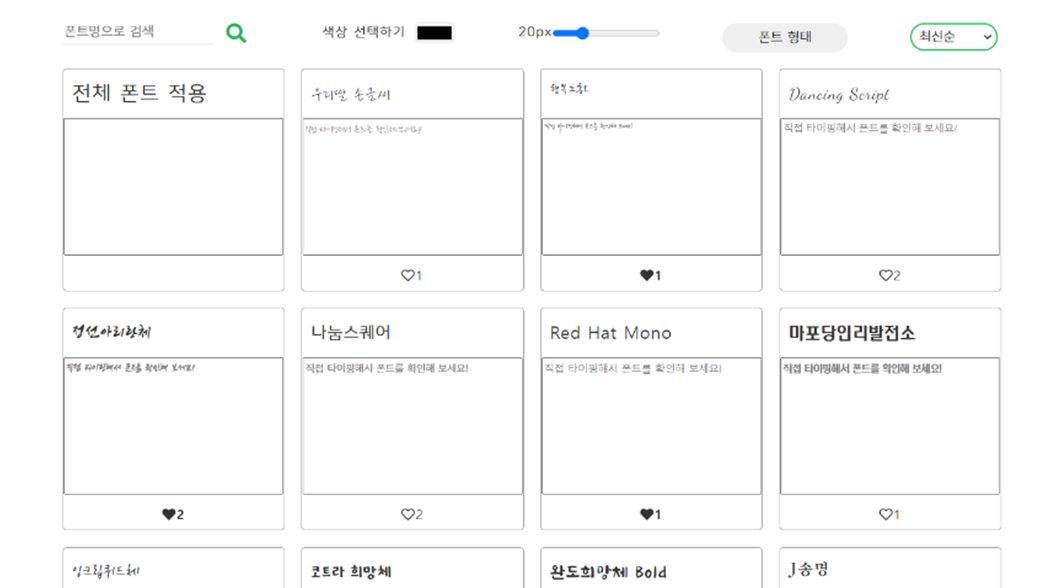Unlike the 정선아리랑체 font heart
The image size is (1056, 588).
[x=168, y=514]
